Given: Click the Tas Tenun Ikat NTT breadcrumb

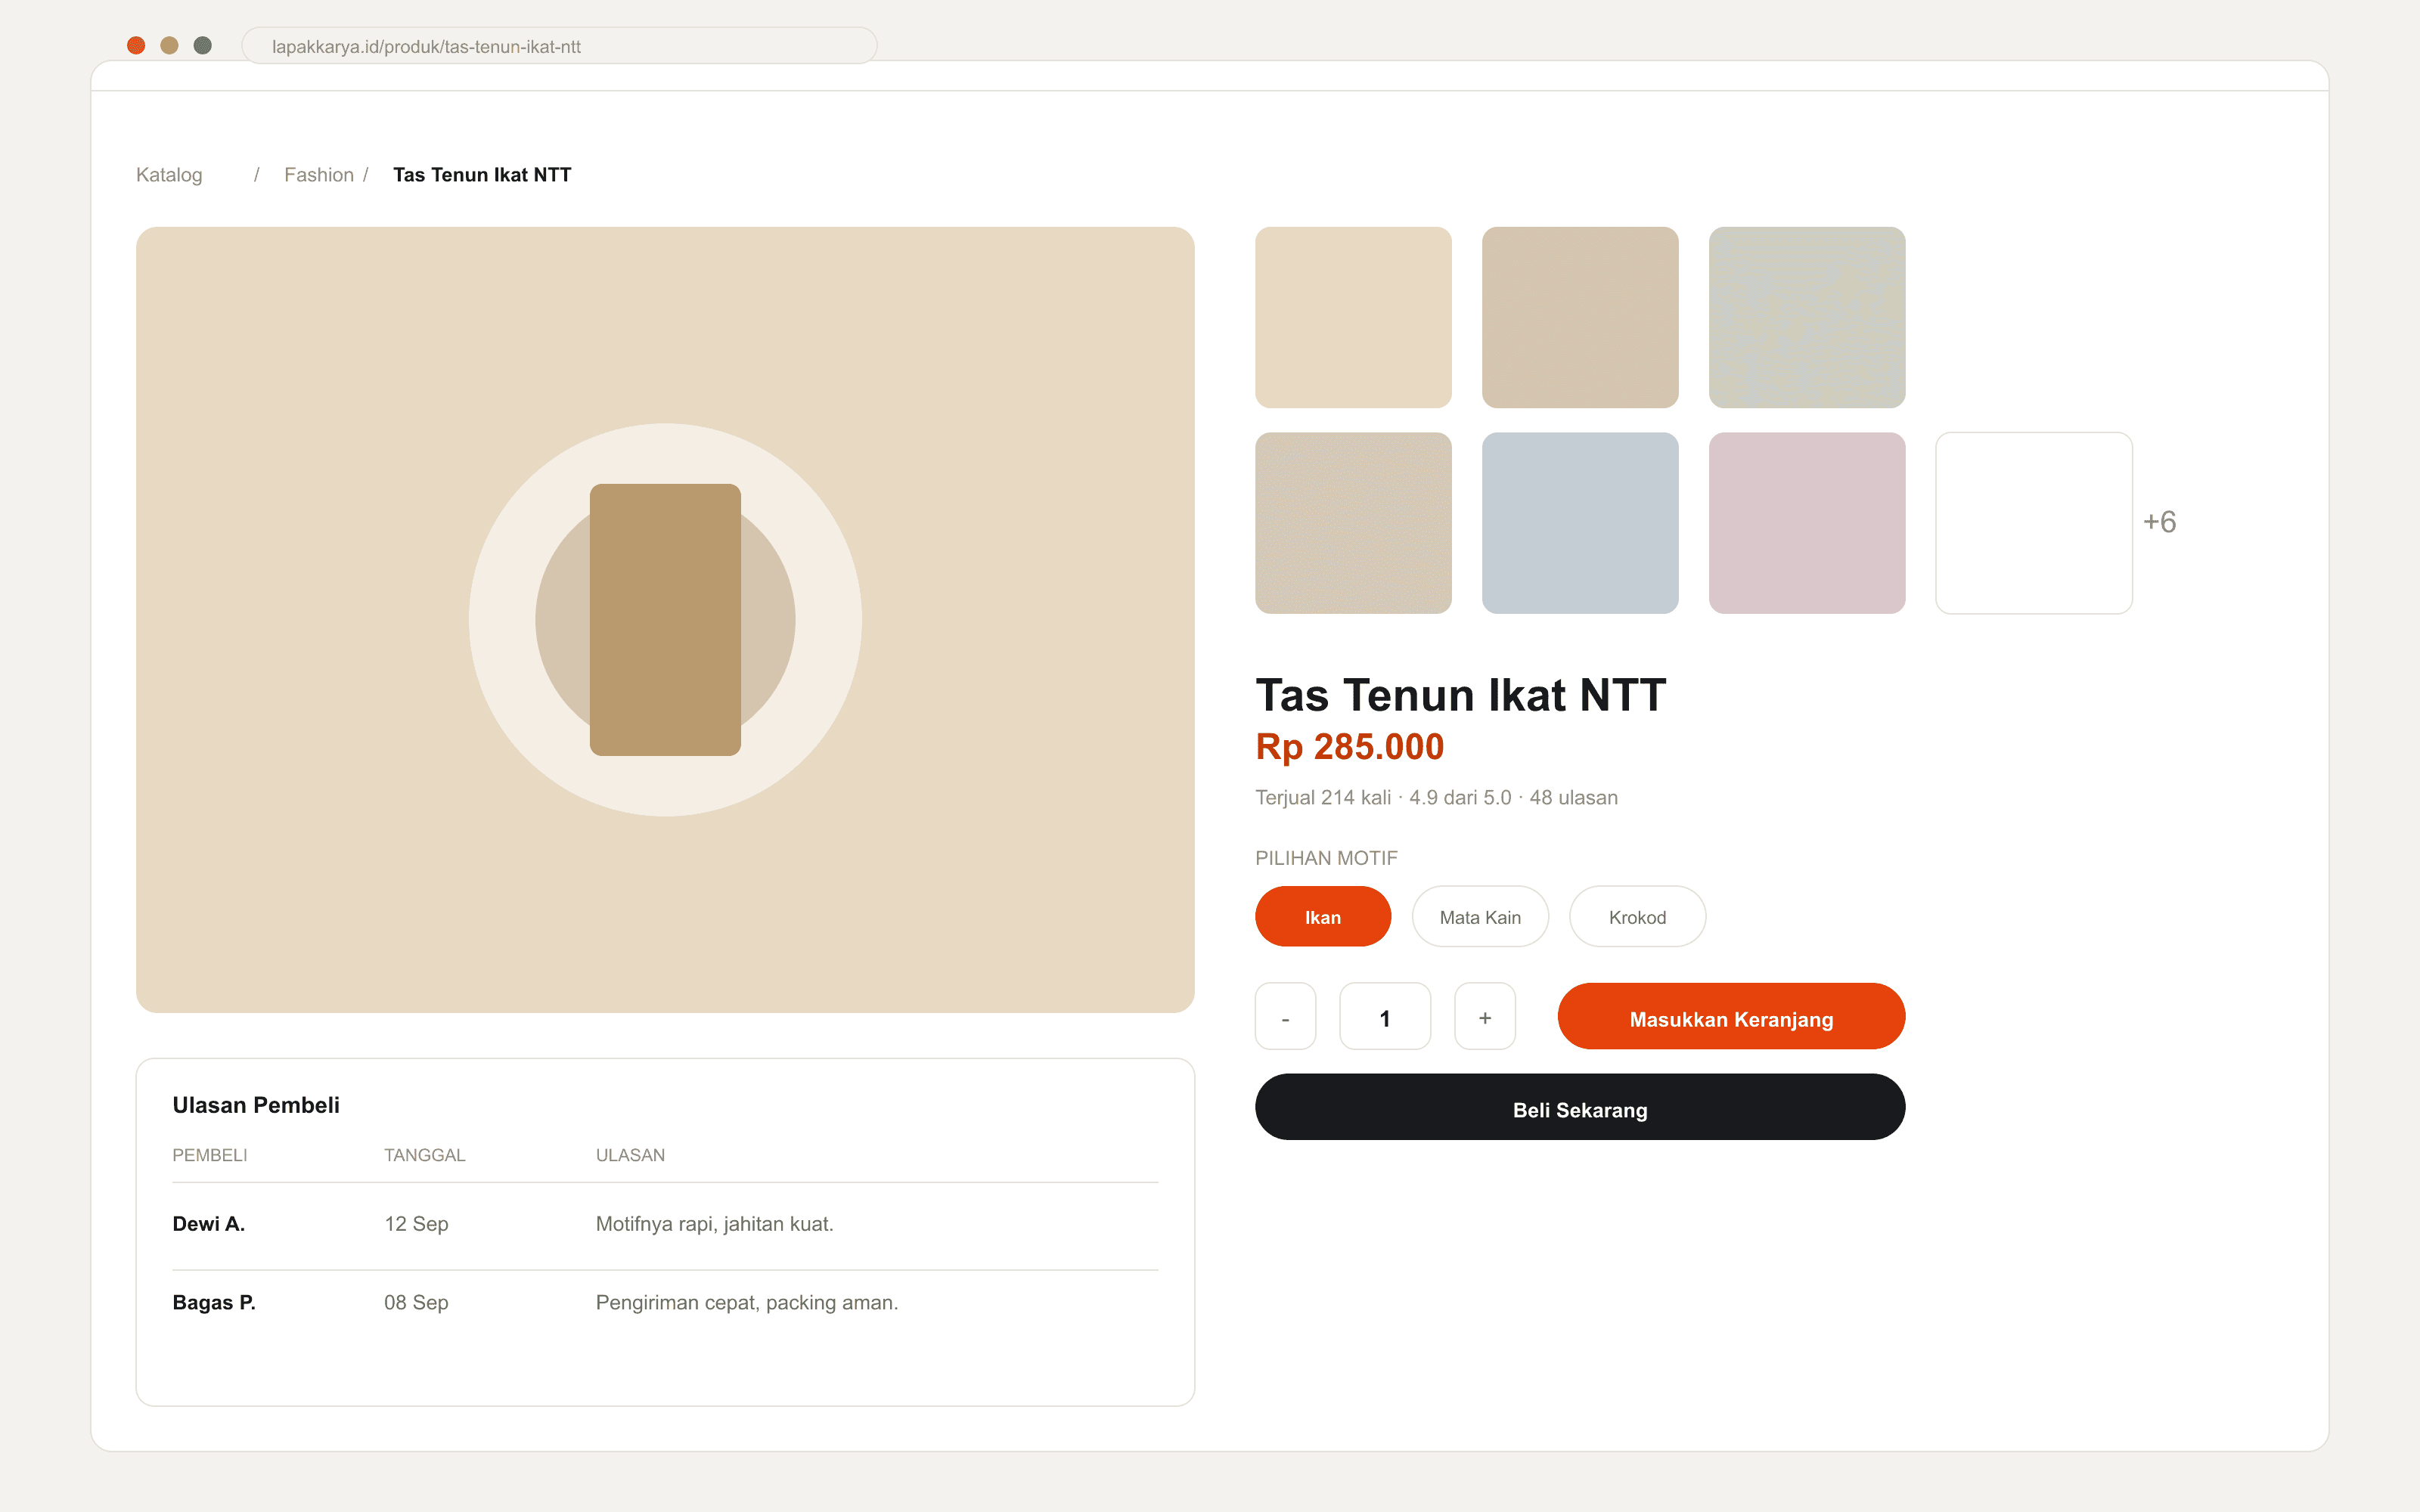Looking at the screenshot, I should coord(482,175).
